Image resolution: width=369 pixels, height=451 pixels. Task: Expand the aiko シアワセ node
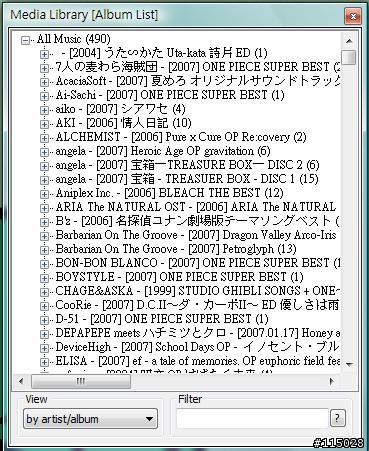(x=44, y=111)
